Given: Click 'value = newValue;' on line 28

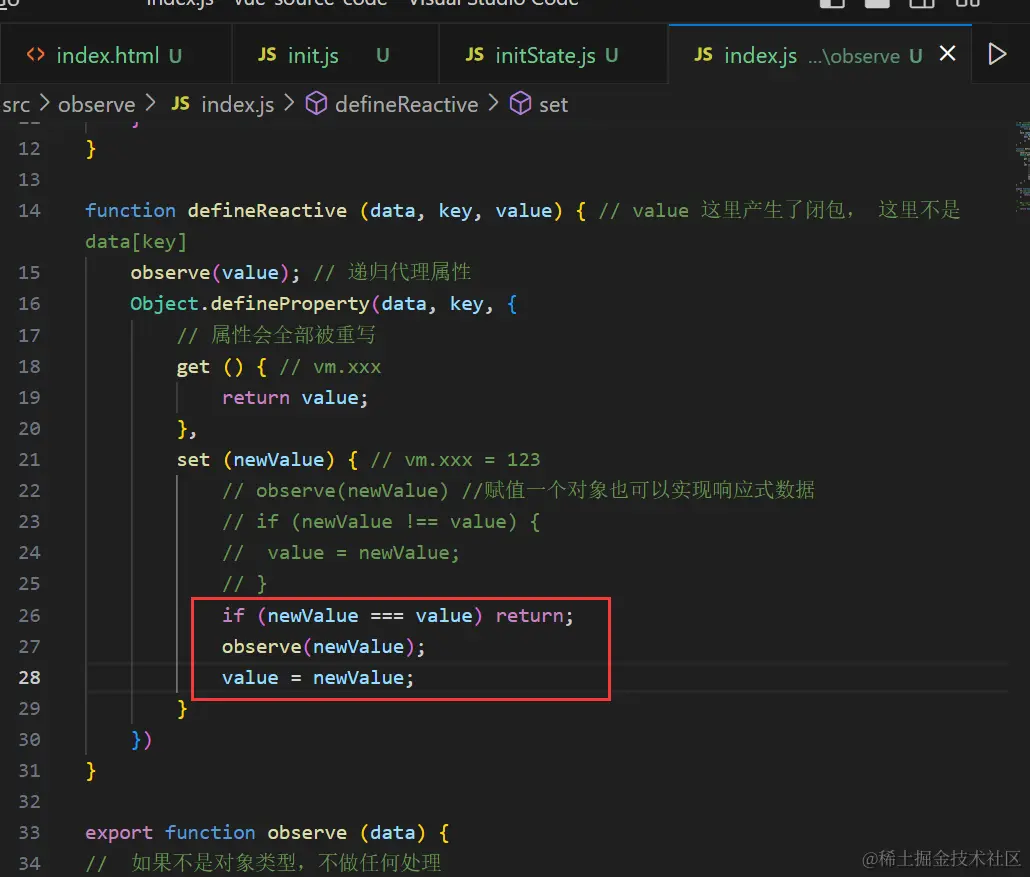Looking at the screenshot, I should (318, 678).
